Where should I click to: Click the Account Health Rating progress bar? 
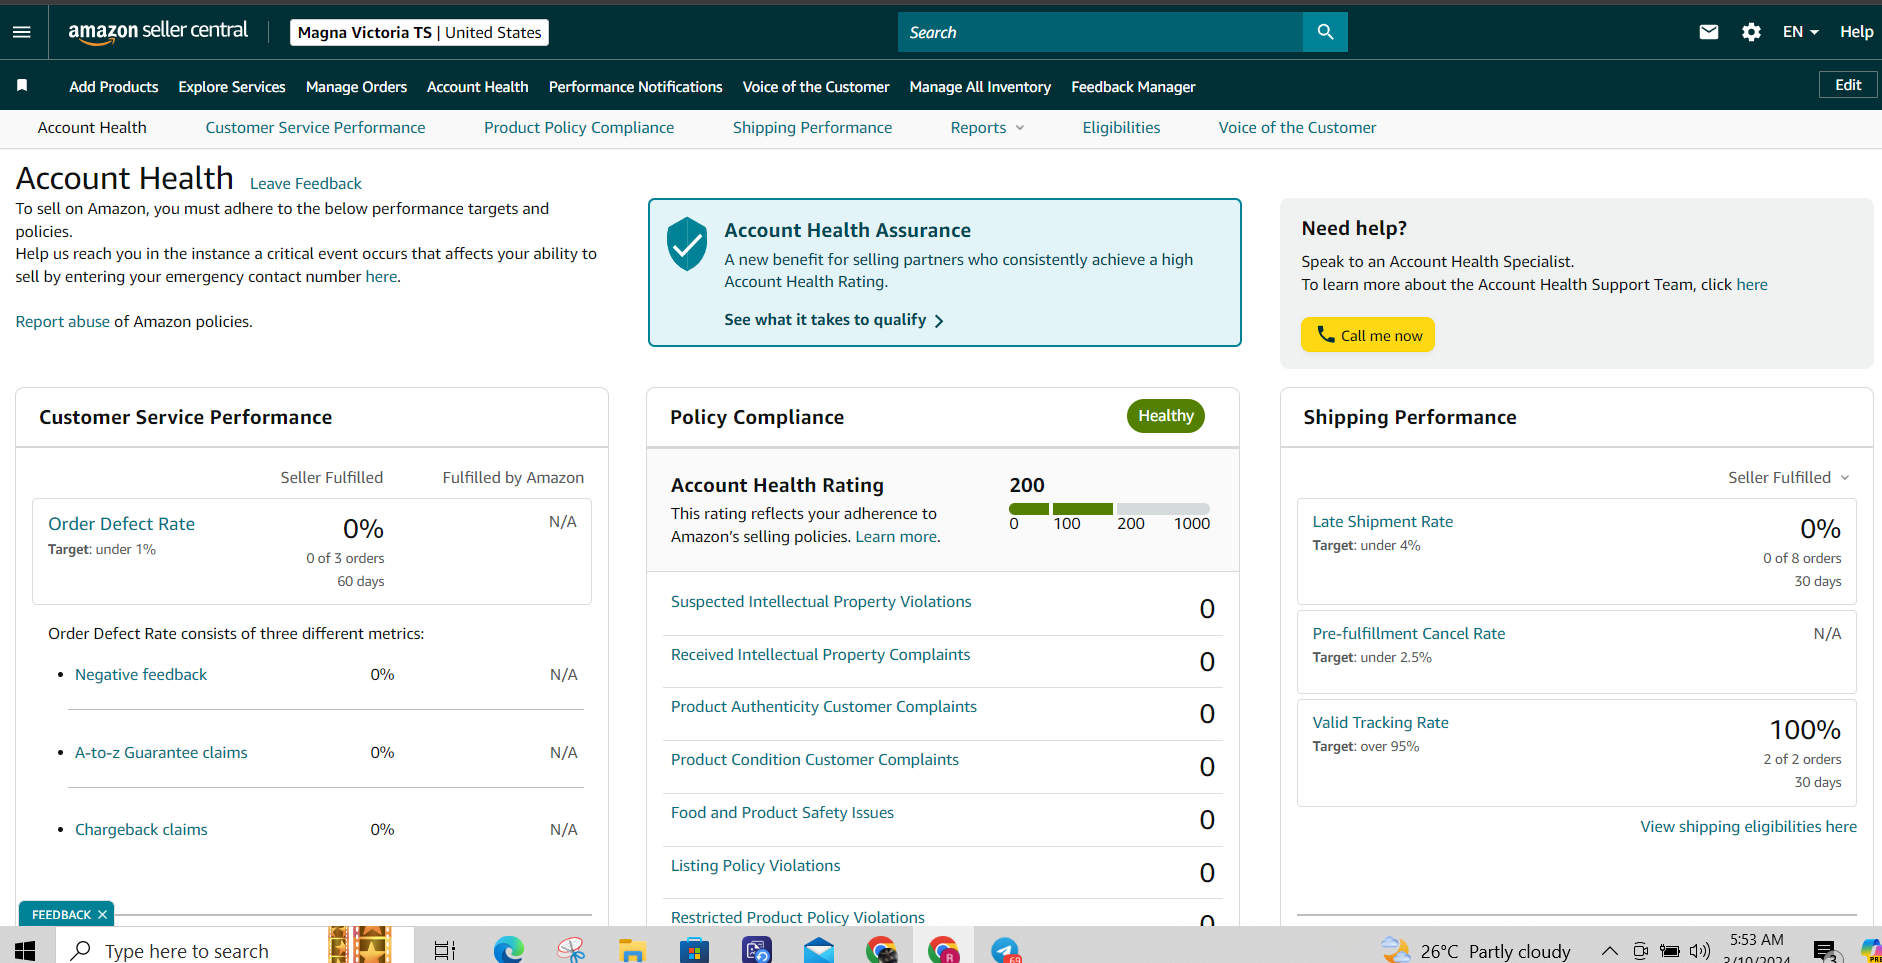(1109, 509)
